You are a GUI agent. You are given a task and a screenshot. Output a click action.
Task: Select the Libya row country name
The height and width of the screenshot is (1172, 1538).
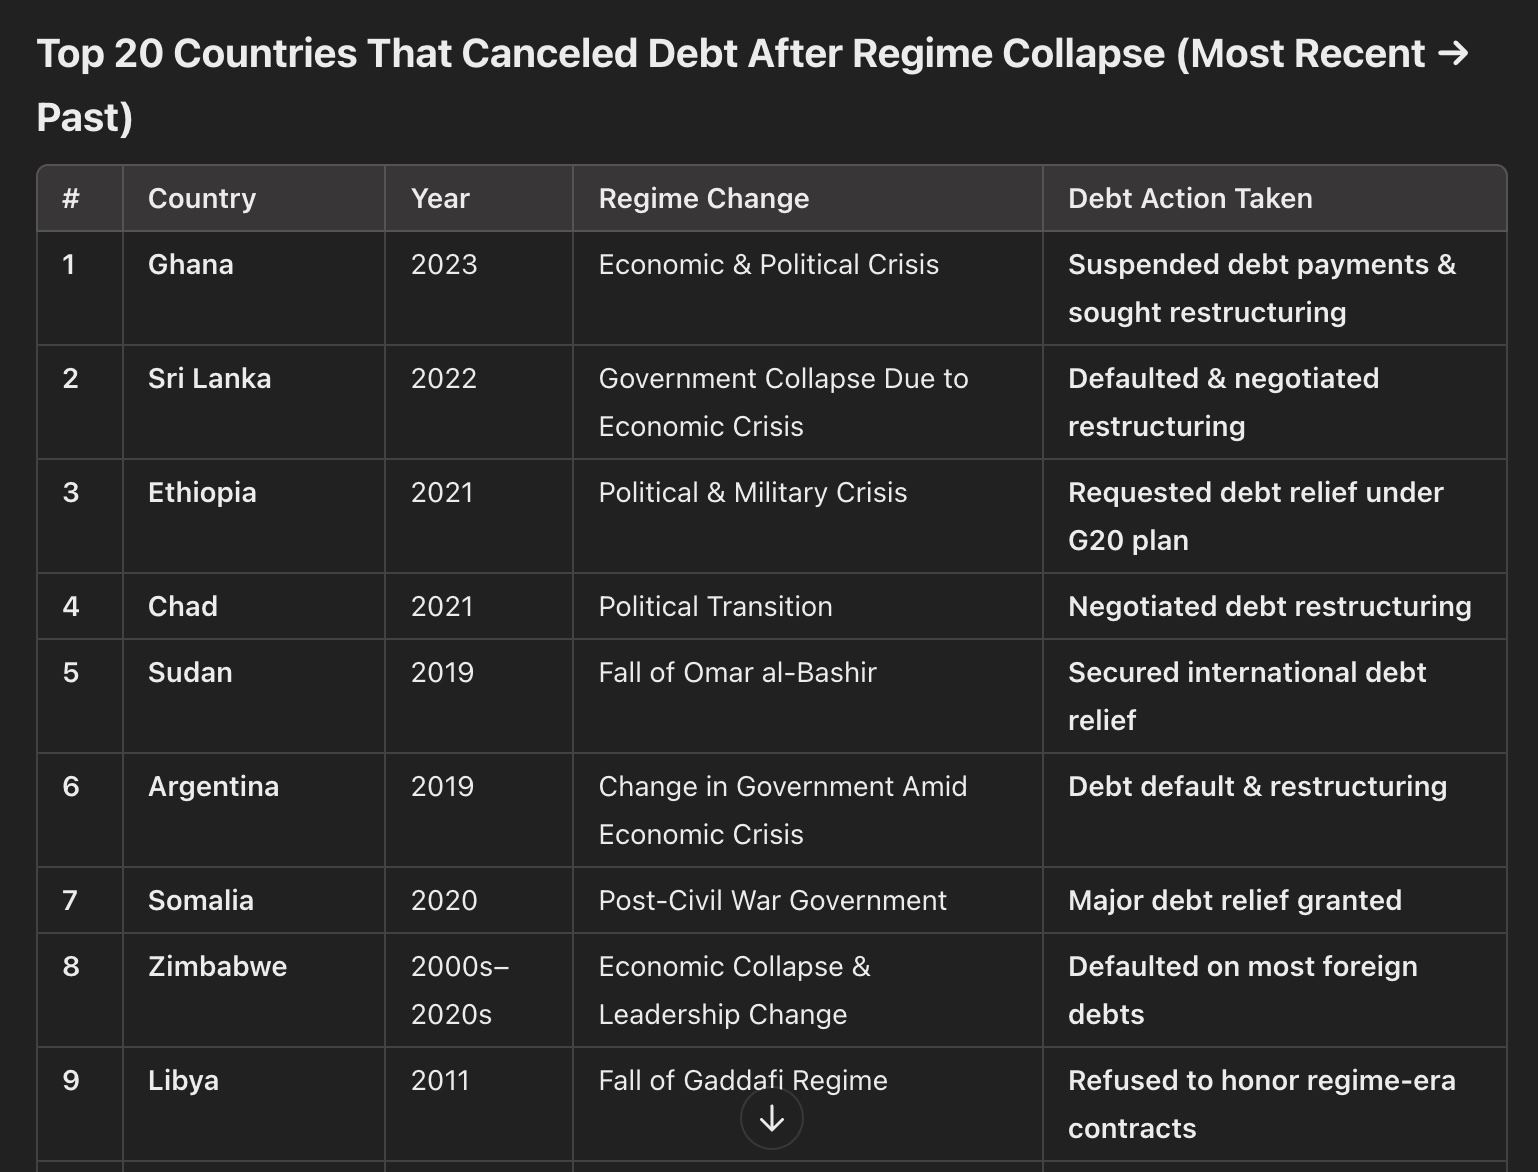pos(183,1080)
